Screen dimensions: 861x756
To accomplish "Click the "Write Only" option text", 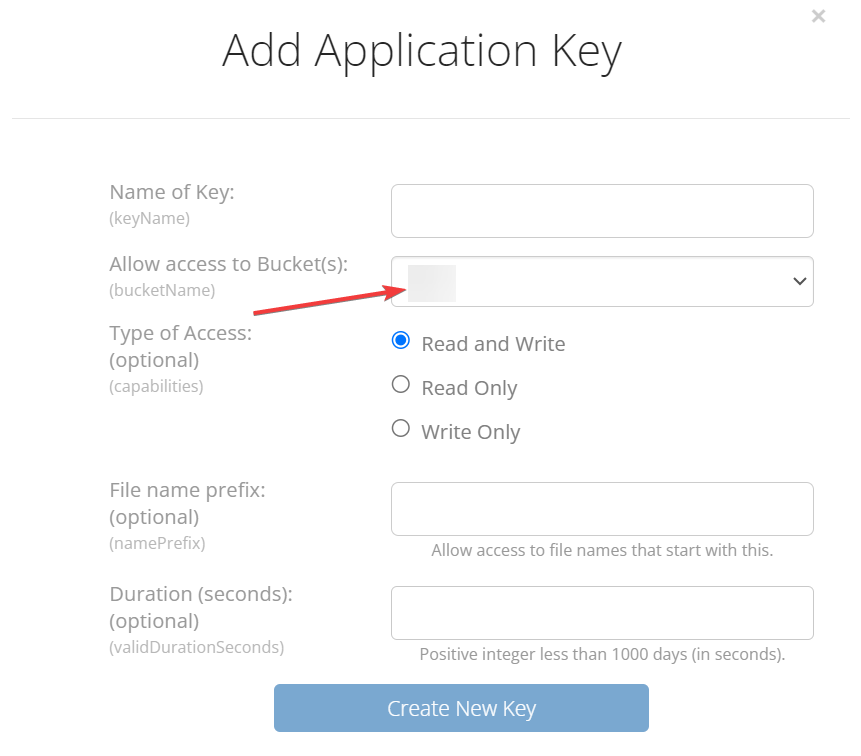I will [x=471, y=432].
